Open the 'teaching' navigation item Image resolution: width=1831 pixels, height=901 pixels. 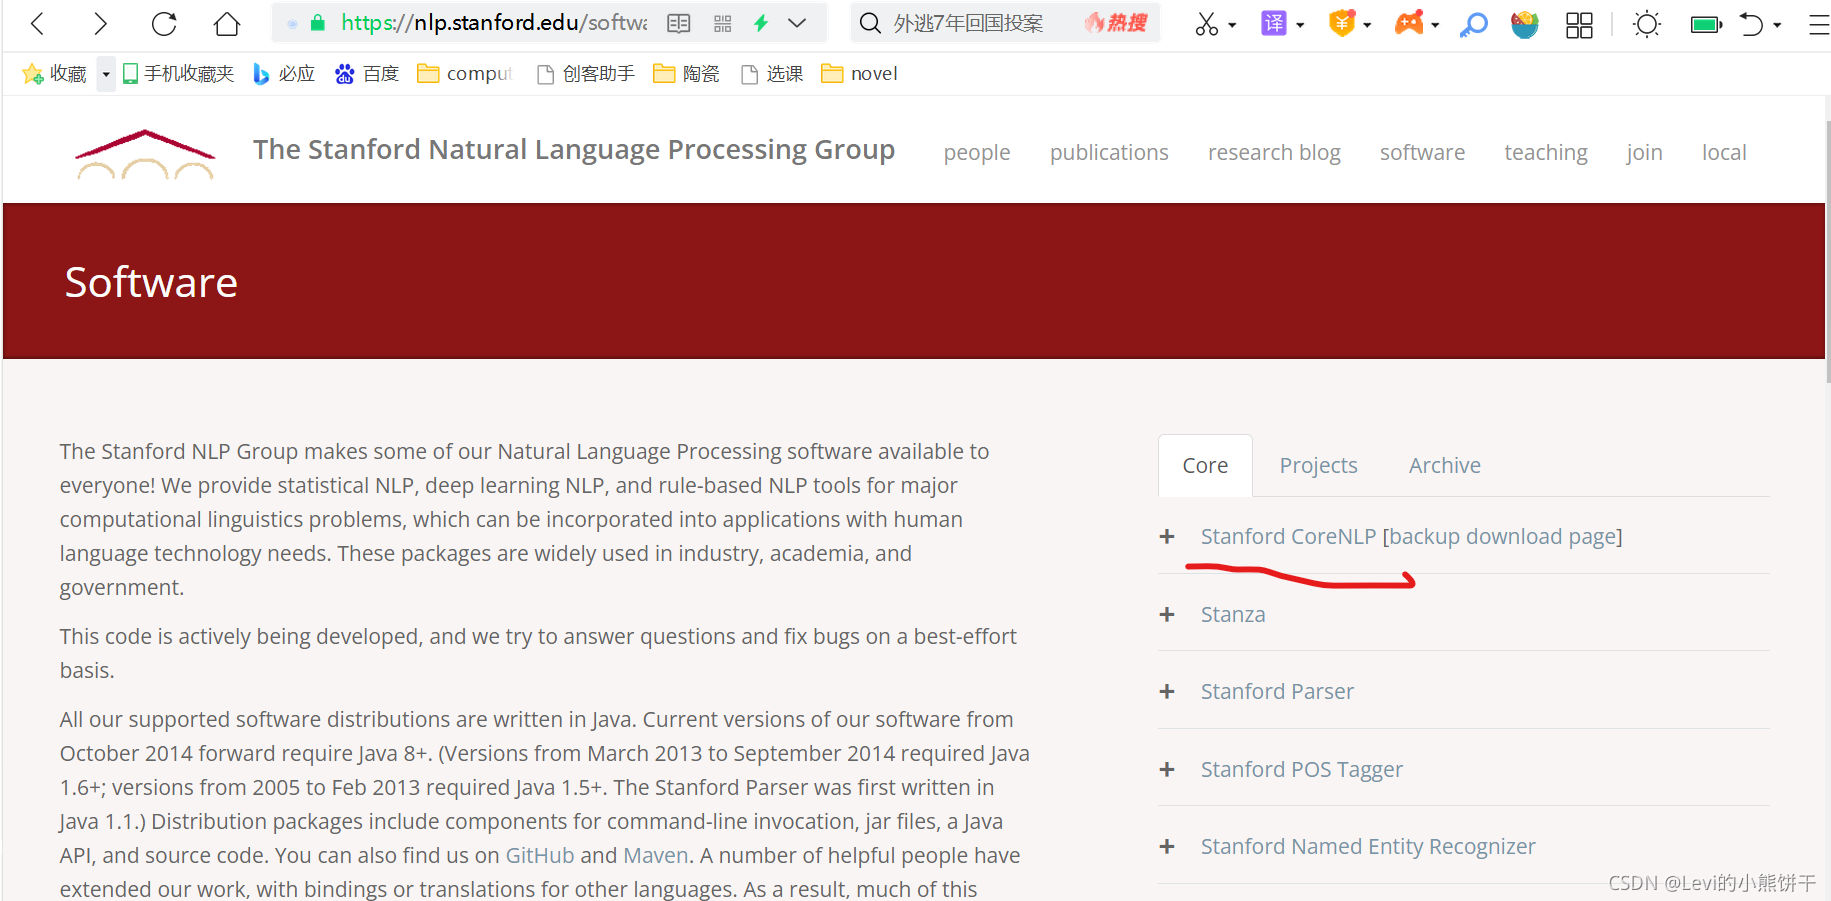[x=1546, y=152]
